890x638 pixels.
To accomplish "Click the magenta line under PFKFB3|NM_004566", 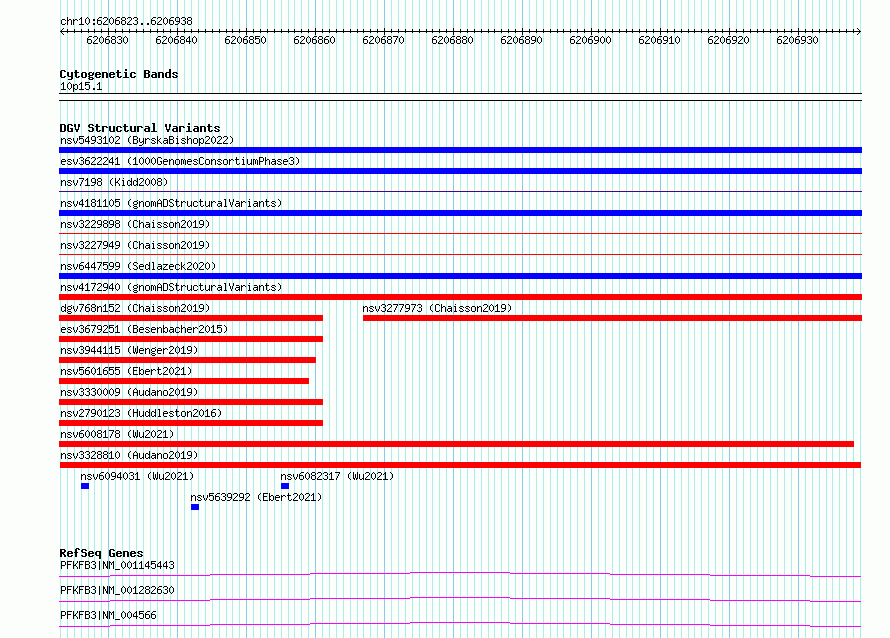I will 460,624.
